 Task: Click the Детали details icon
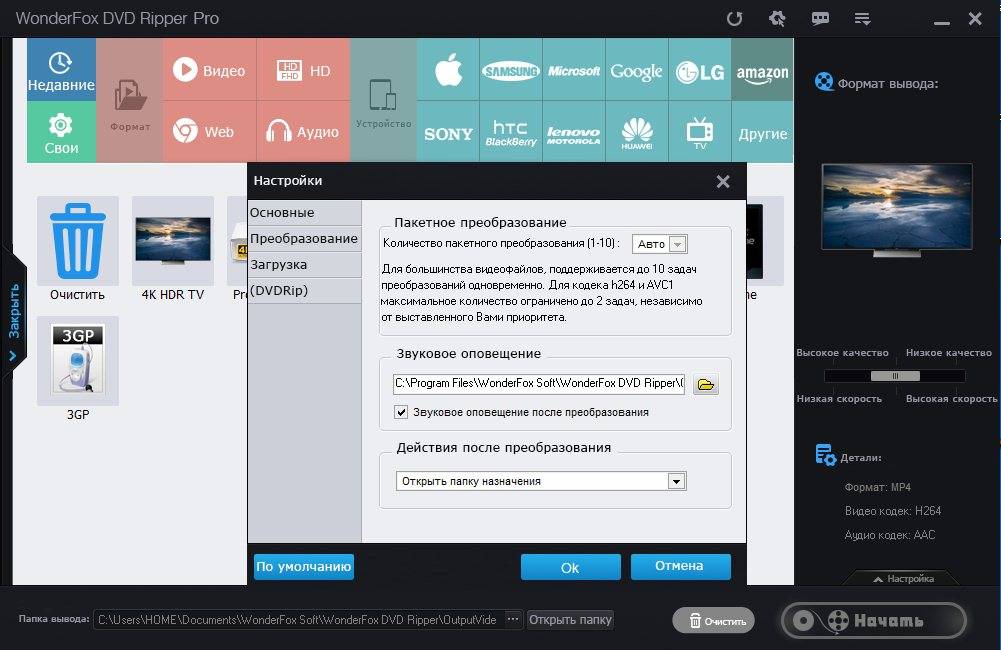tap(825, 455)
